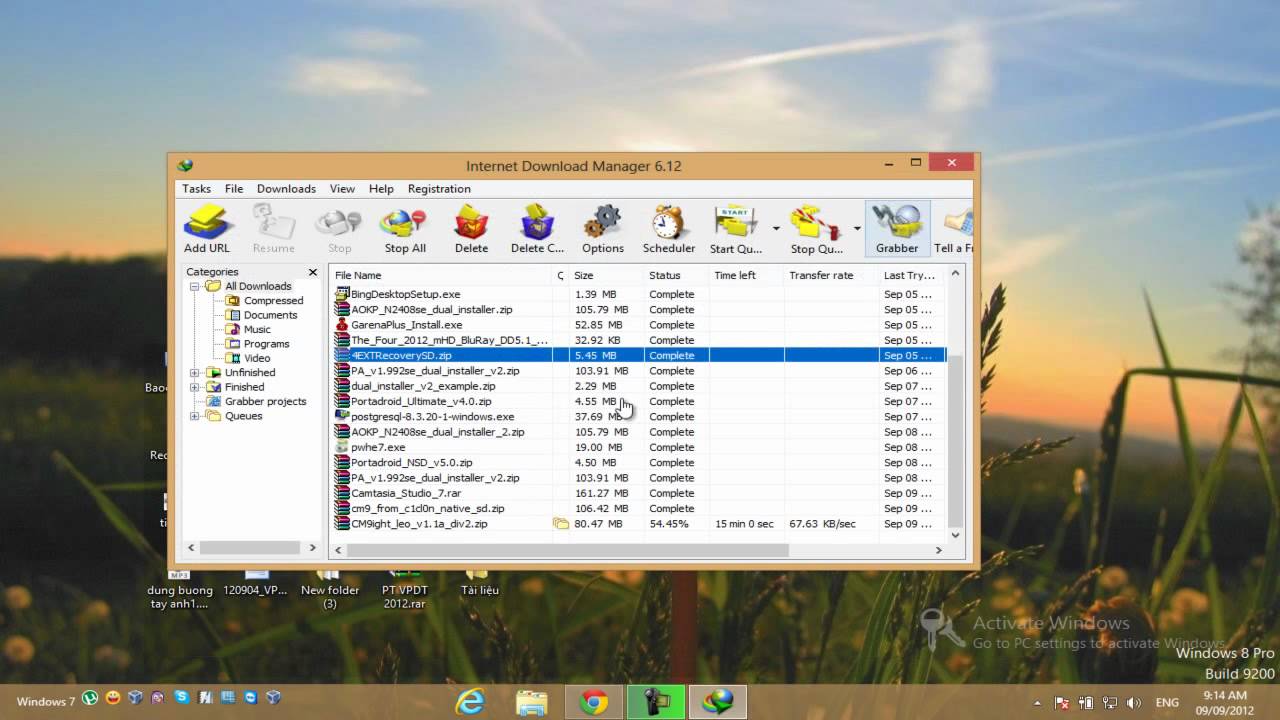Click the download list vertical scrollbar thumb
Viewport: 1280px width, 720px height.
pyautogui.click(x=955, y=440)
